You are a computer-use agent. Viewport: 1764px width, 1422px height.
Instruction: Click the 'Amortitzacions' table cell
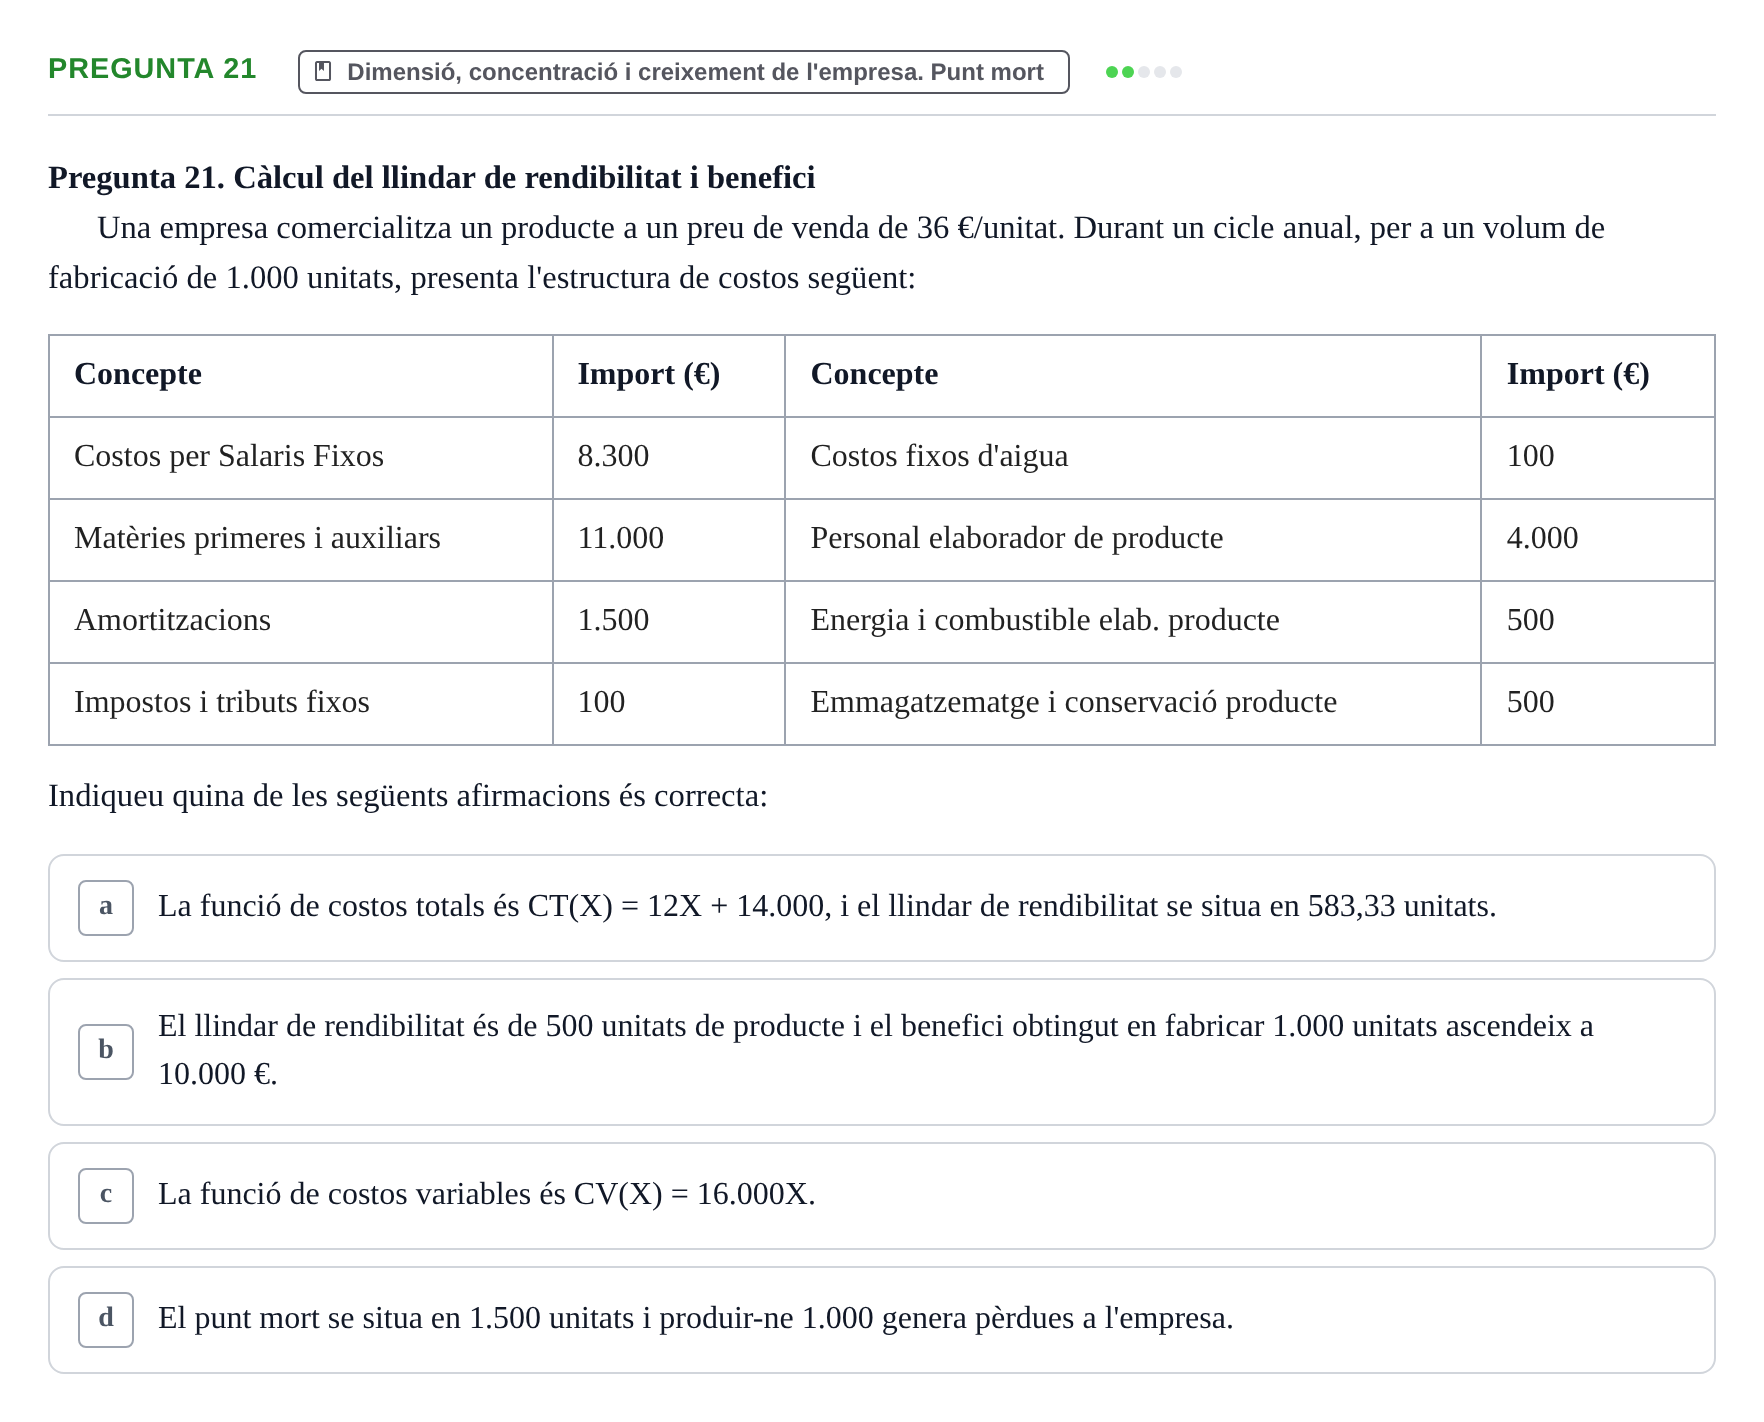301,622
